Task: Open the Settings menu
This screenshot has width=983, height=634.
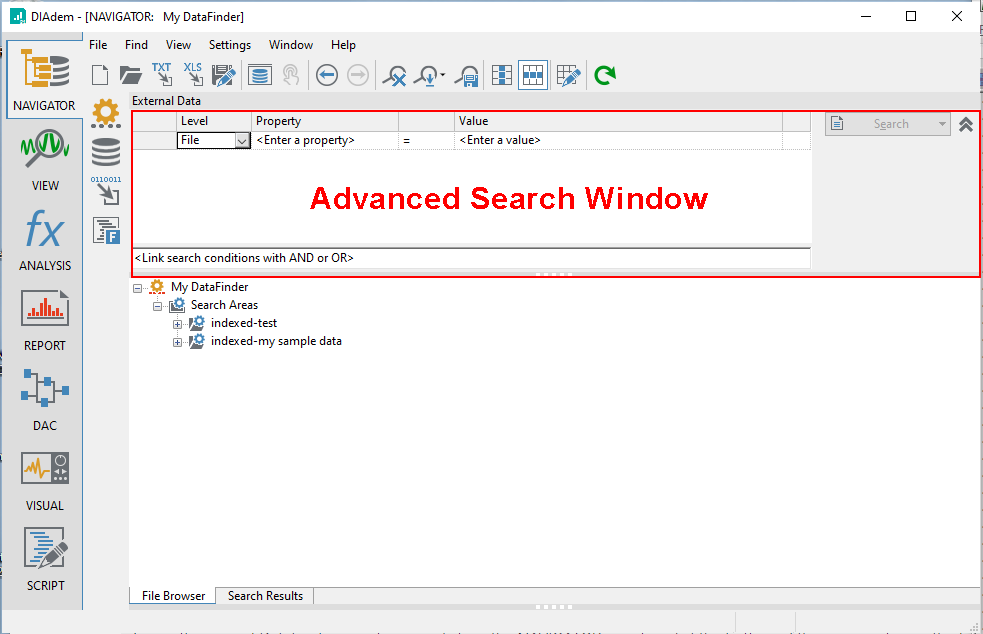Action: [x=229, y=45]
